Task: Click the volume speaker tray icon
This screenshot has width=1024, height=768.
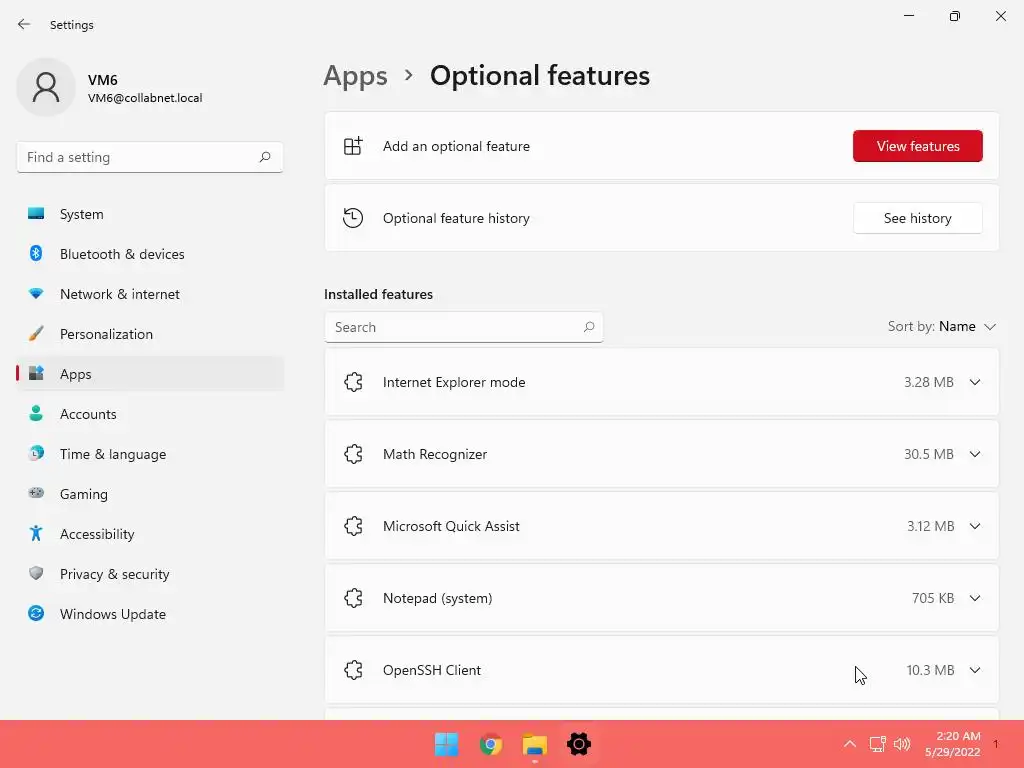Action: pos(902,744)
